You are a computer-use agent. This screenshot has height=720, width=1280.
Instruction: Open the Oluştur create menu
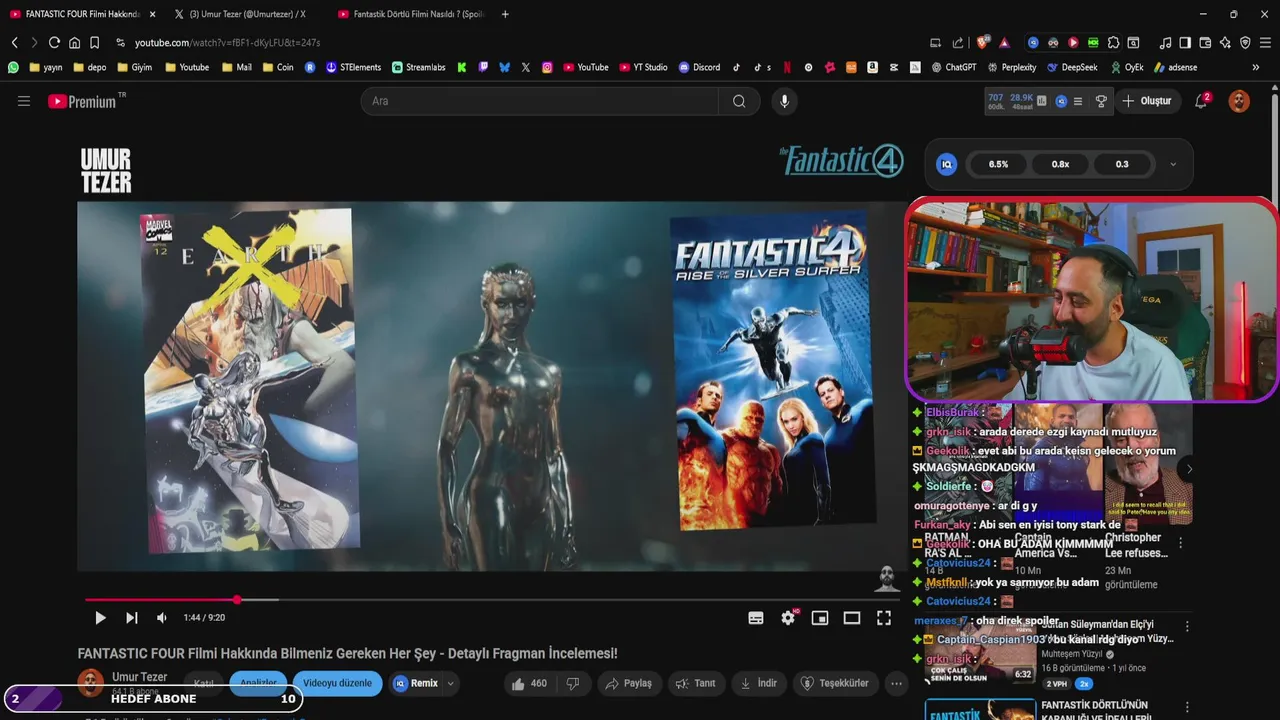1147,101
